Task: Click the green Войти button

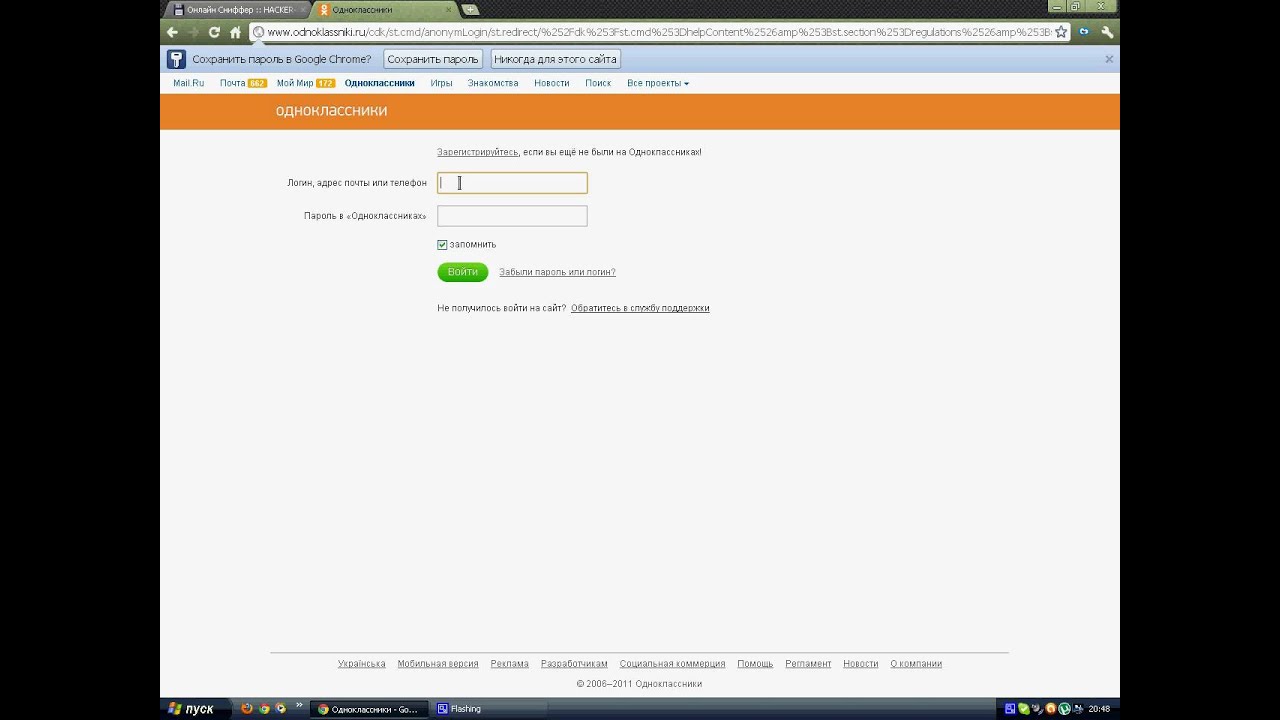Action: [462, 272]
